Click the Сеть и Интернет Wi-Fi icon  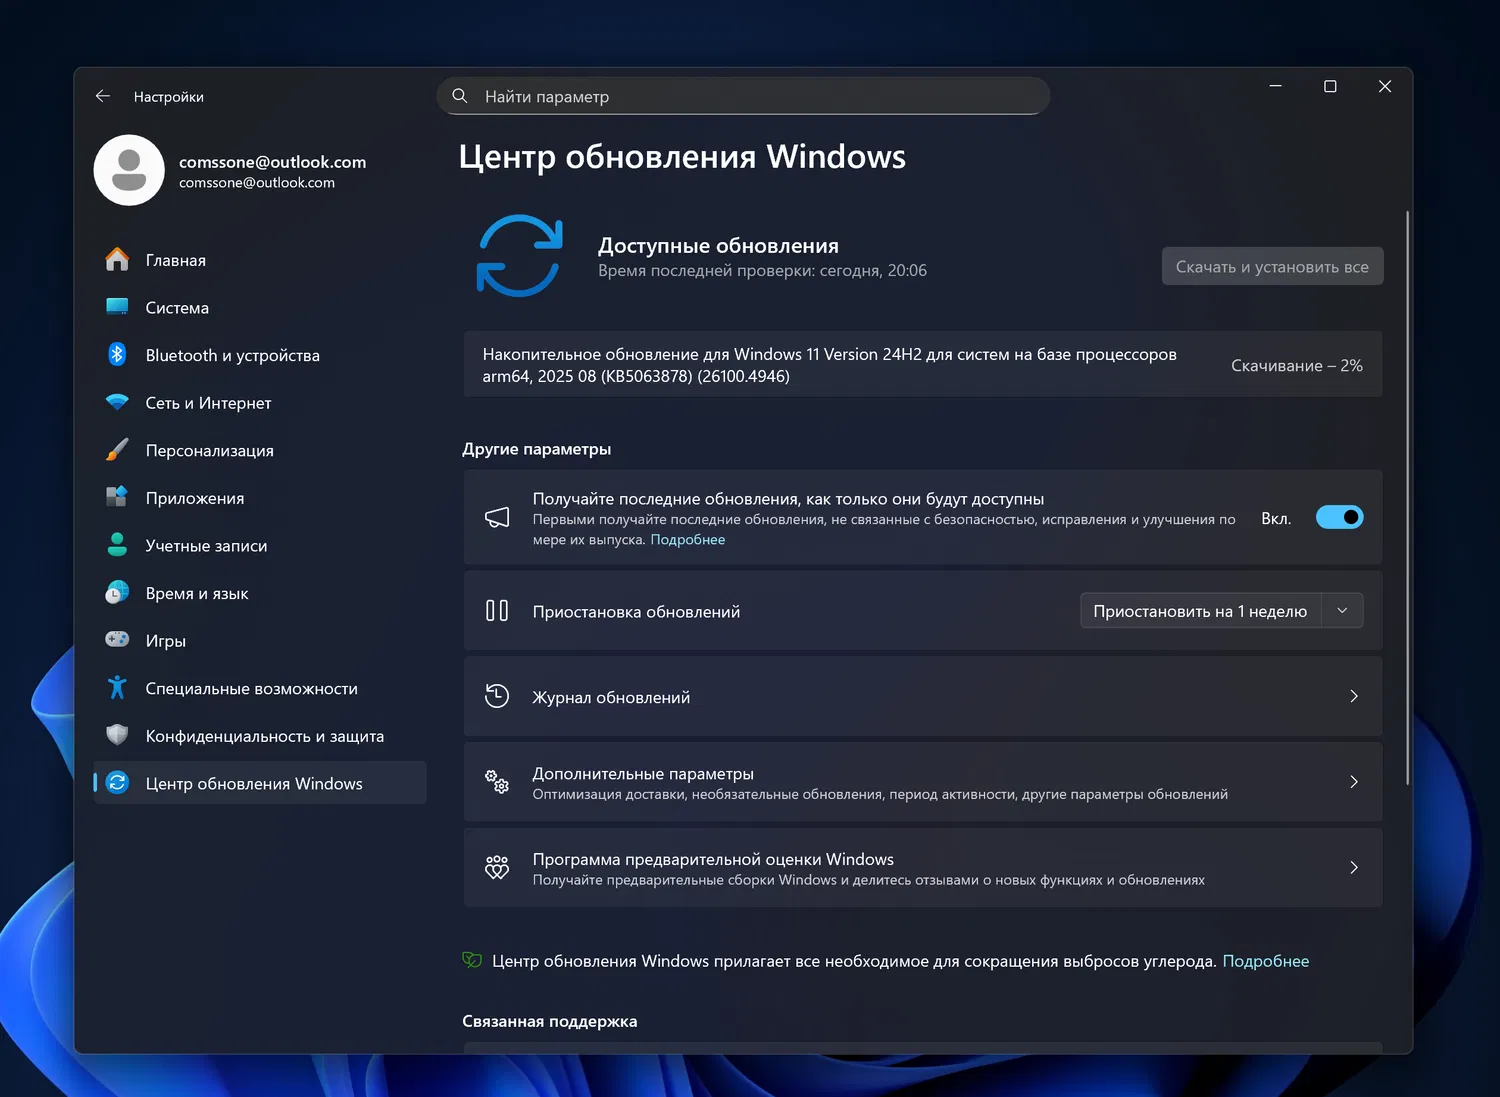[x=117, y=402]
